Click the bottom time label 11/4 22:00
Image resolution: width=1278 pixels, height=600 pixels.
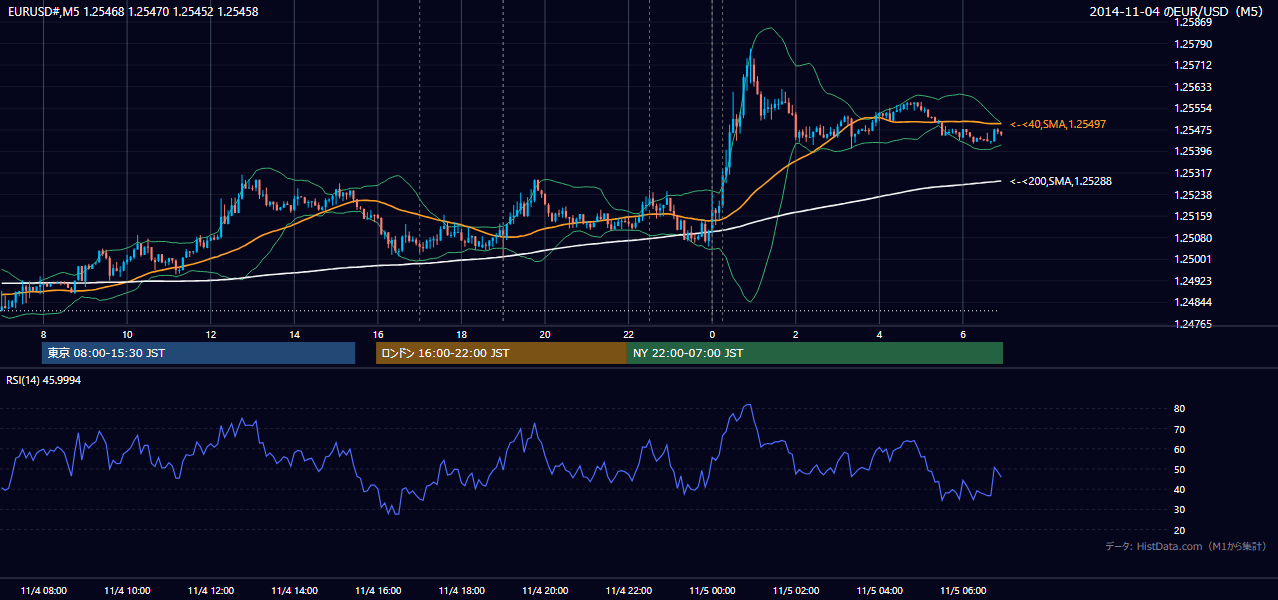pyautogui.click(x=628, y=590)
